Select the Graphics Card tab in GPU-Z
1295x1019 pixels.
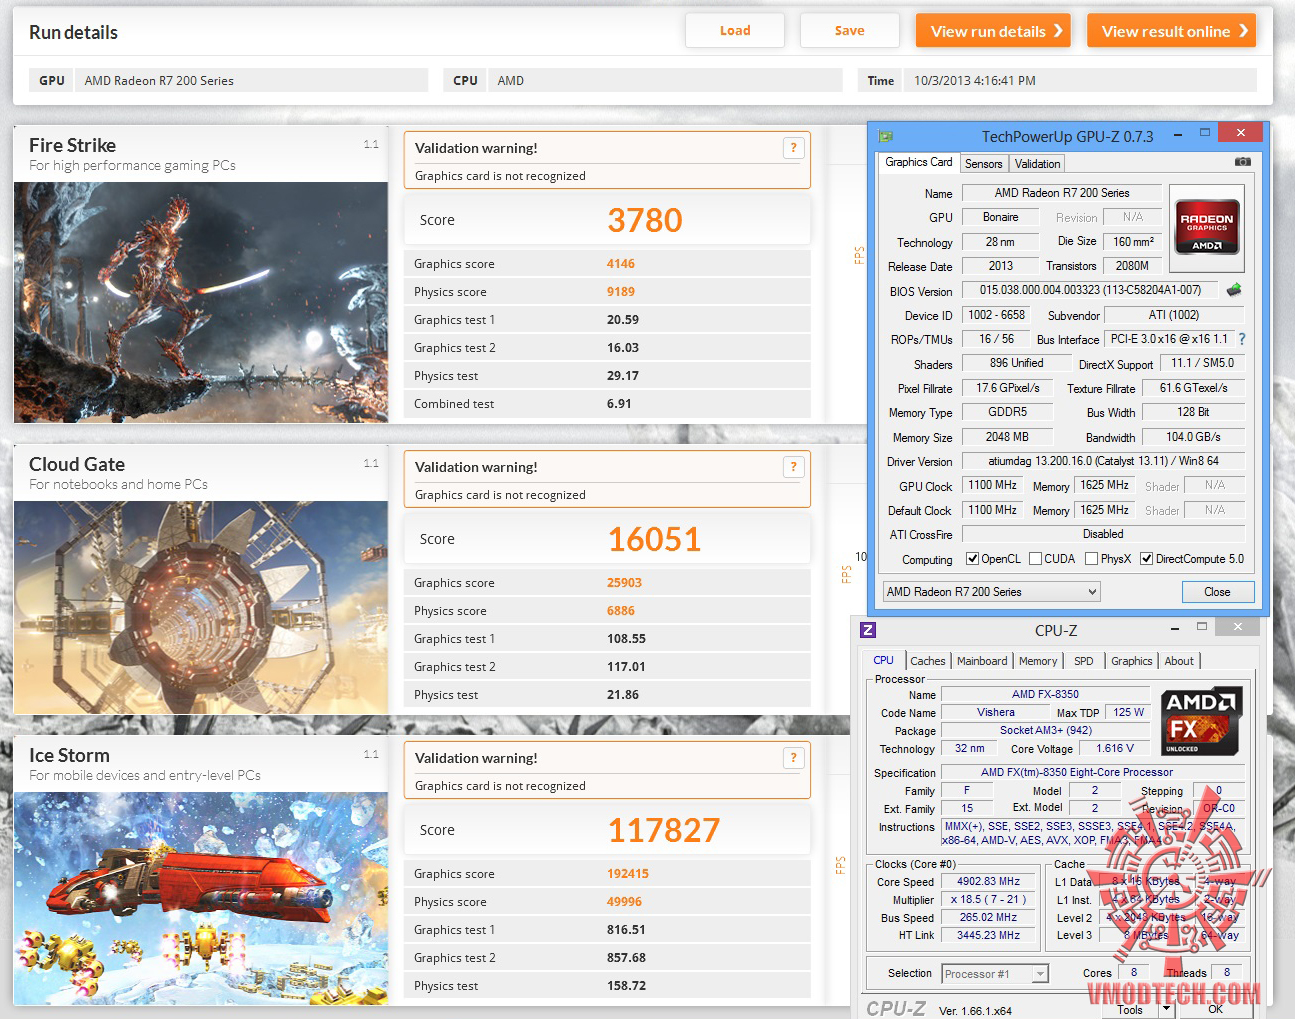(x=918, y=162)
